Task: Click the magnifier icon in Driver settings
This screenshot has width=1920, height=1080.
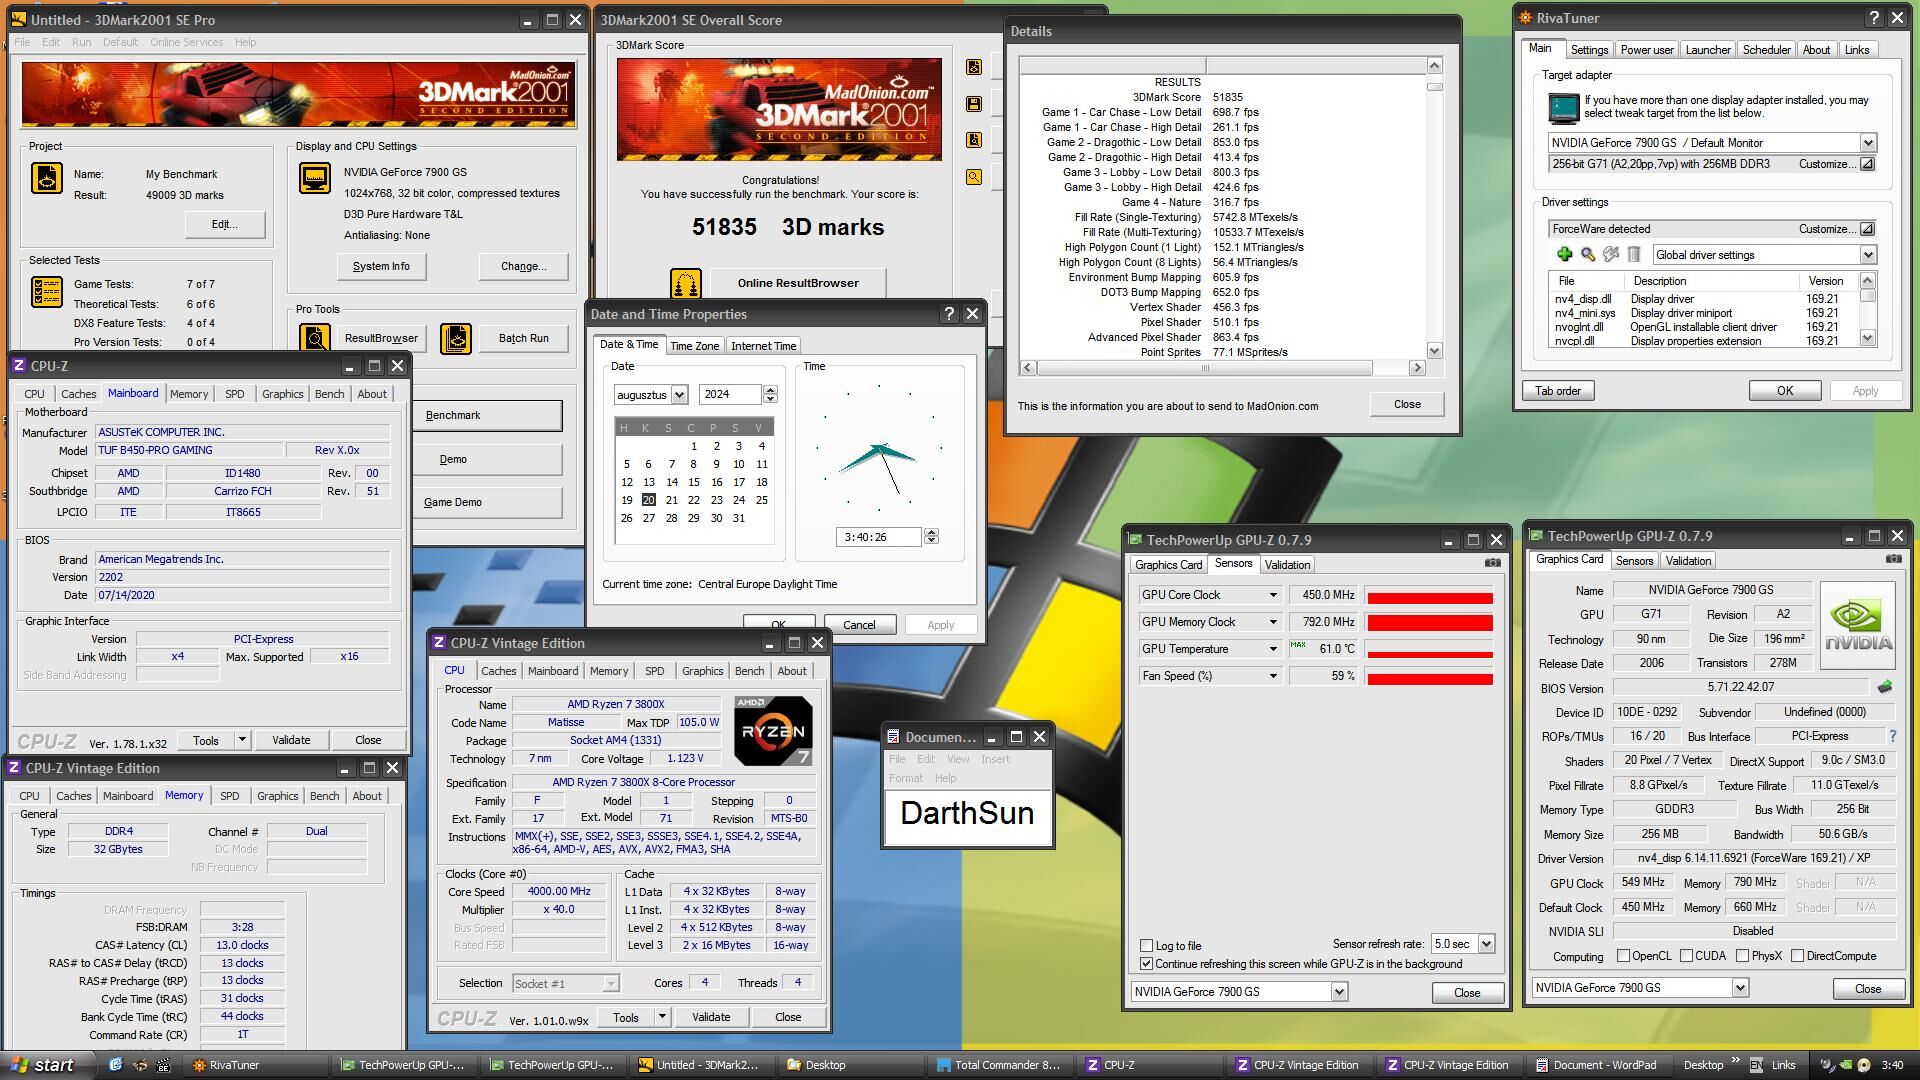Action: tap(1588, 255)
